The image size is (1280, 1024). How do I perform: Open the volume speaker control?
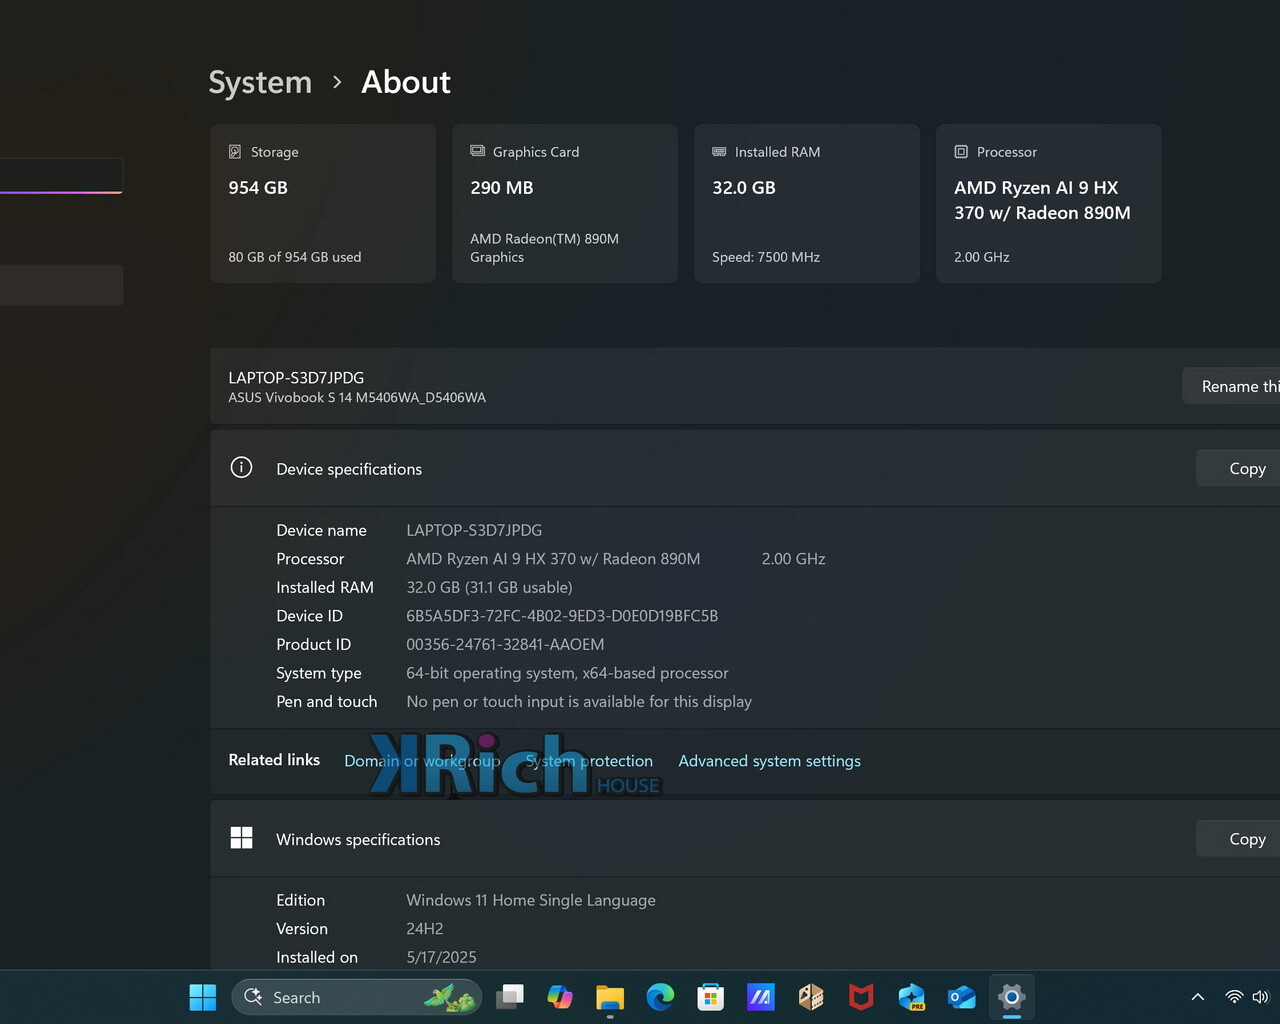pos(1260,997)
